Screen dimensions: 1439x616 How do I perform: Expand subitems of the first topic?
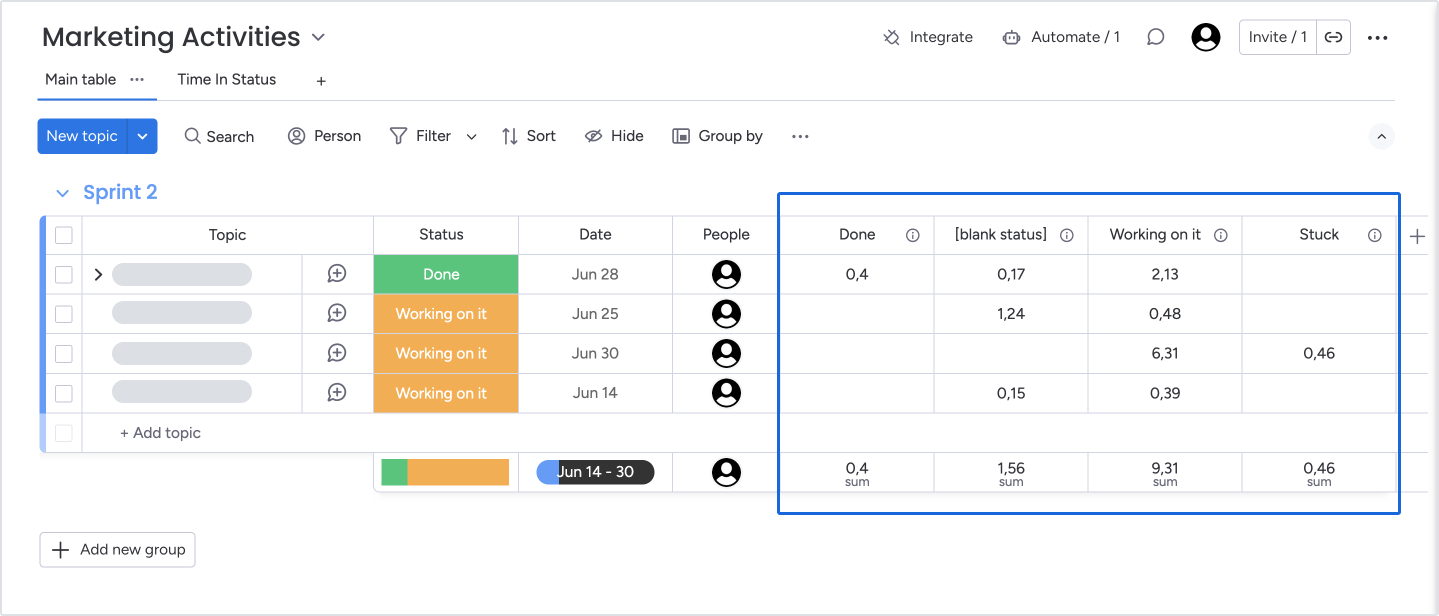pyautogui.click(x=98, y=274)
